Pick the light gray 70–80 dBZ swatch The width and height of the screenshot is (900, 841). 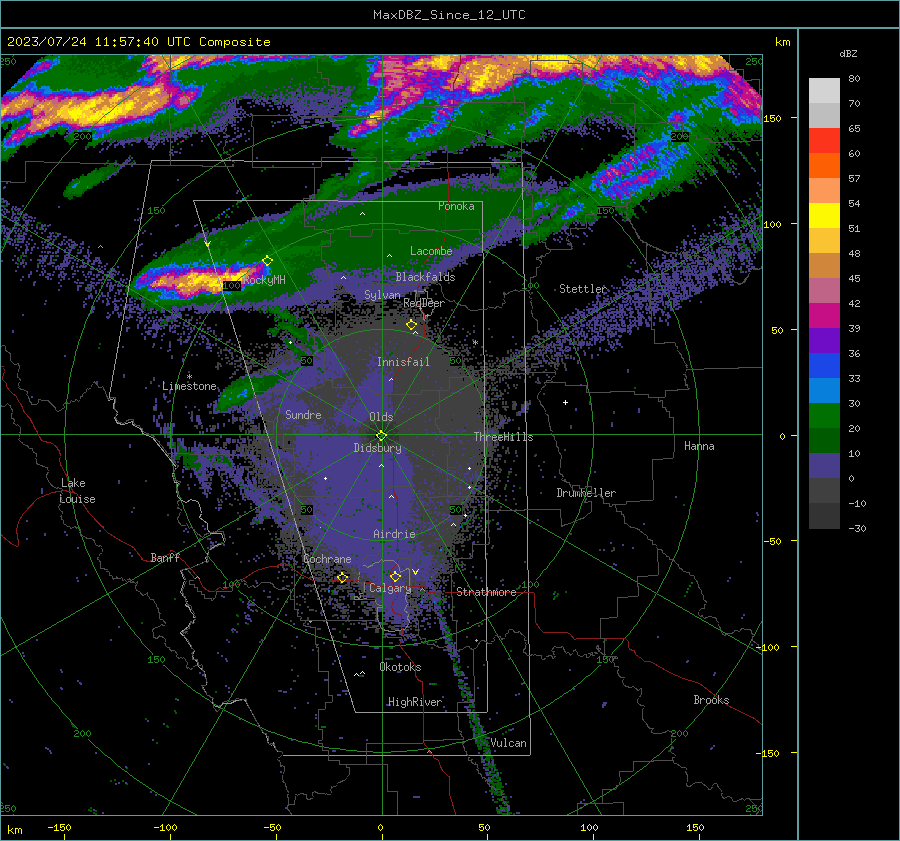coord(824,90)
